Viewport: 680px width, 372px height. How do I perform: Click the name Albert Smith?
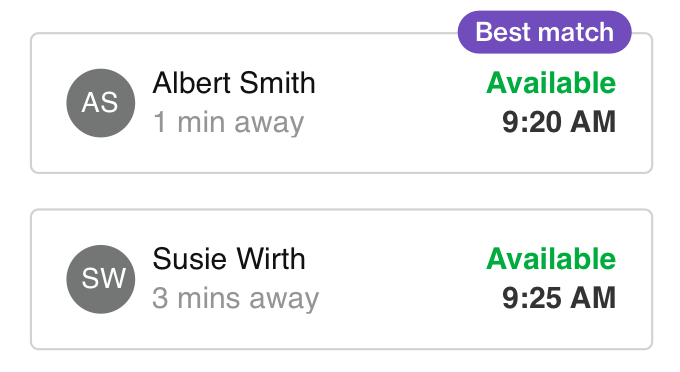(234, 83)
